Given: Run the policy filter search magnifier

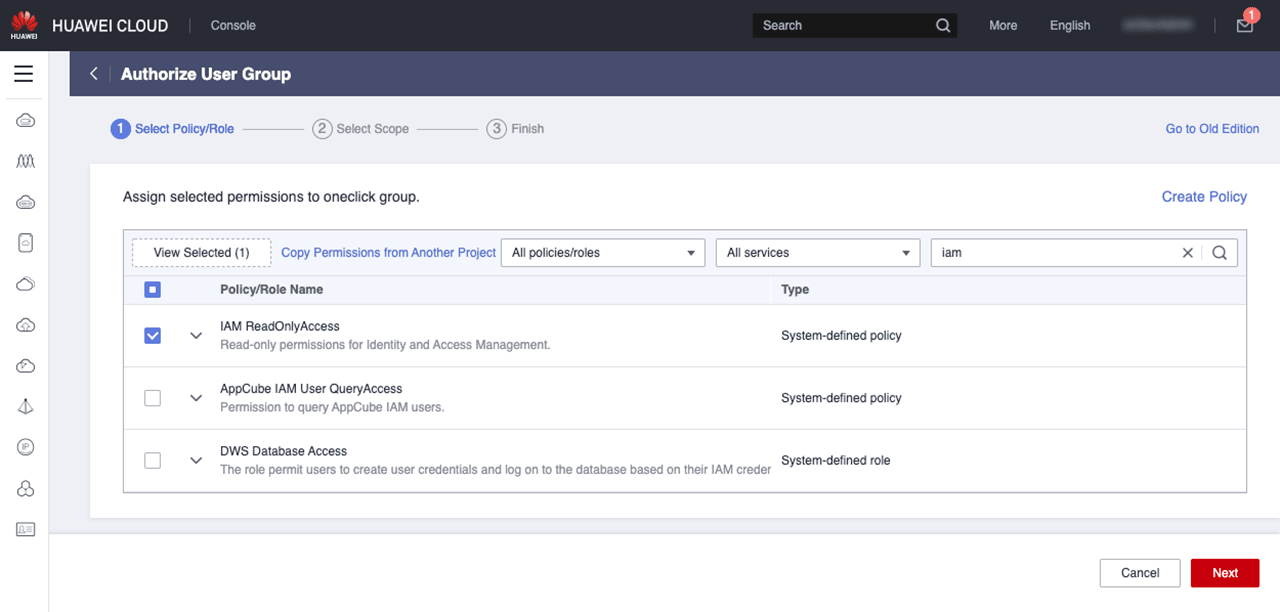Looking at the screenshot, I should pos(1219,253).
